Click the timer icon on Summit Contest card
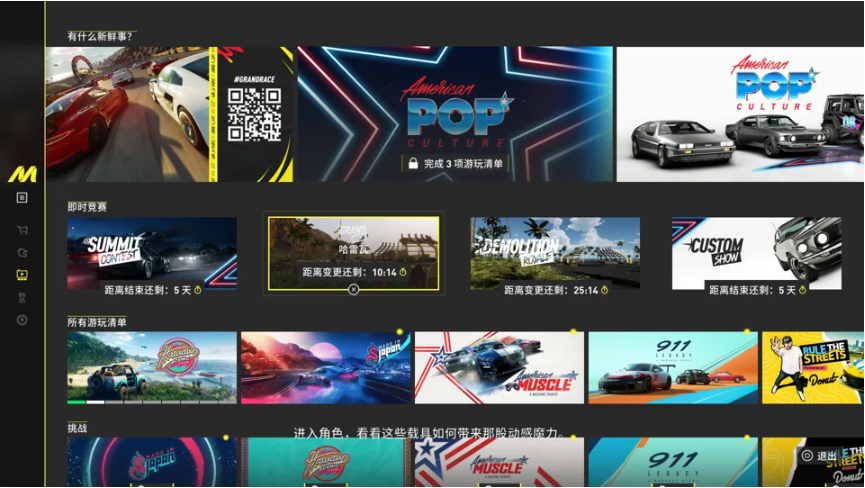This screenshot has height=488, width=865. point(197,290)
